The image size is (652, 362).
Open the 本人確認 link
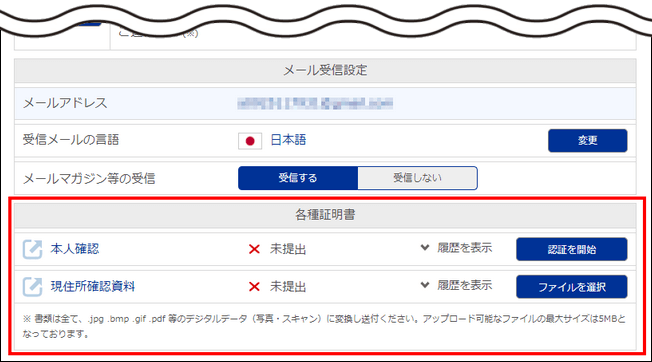point(75,249)
